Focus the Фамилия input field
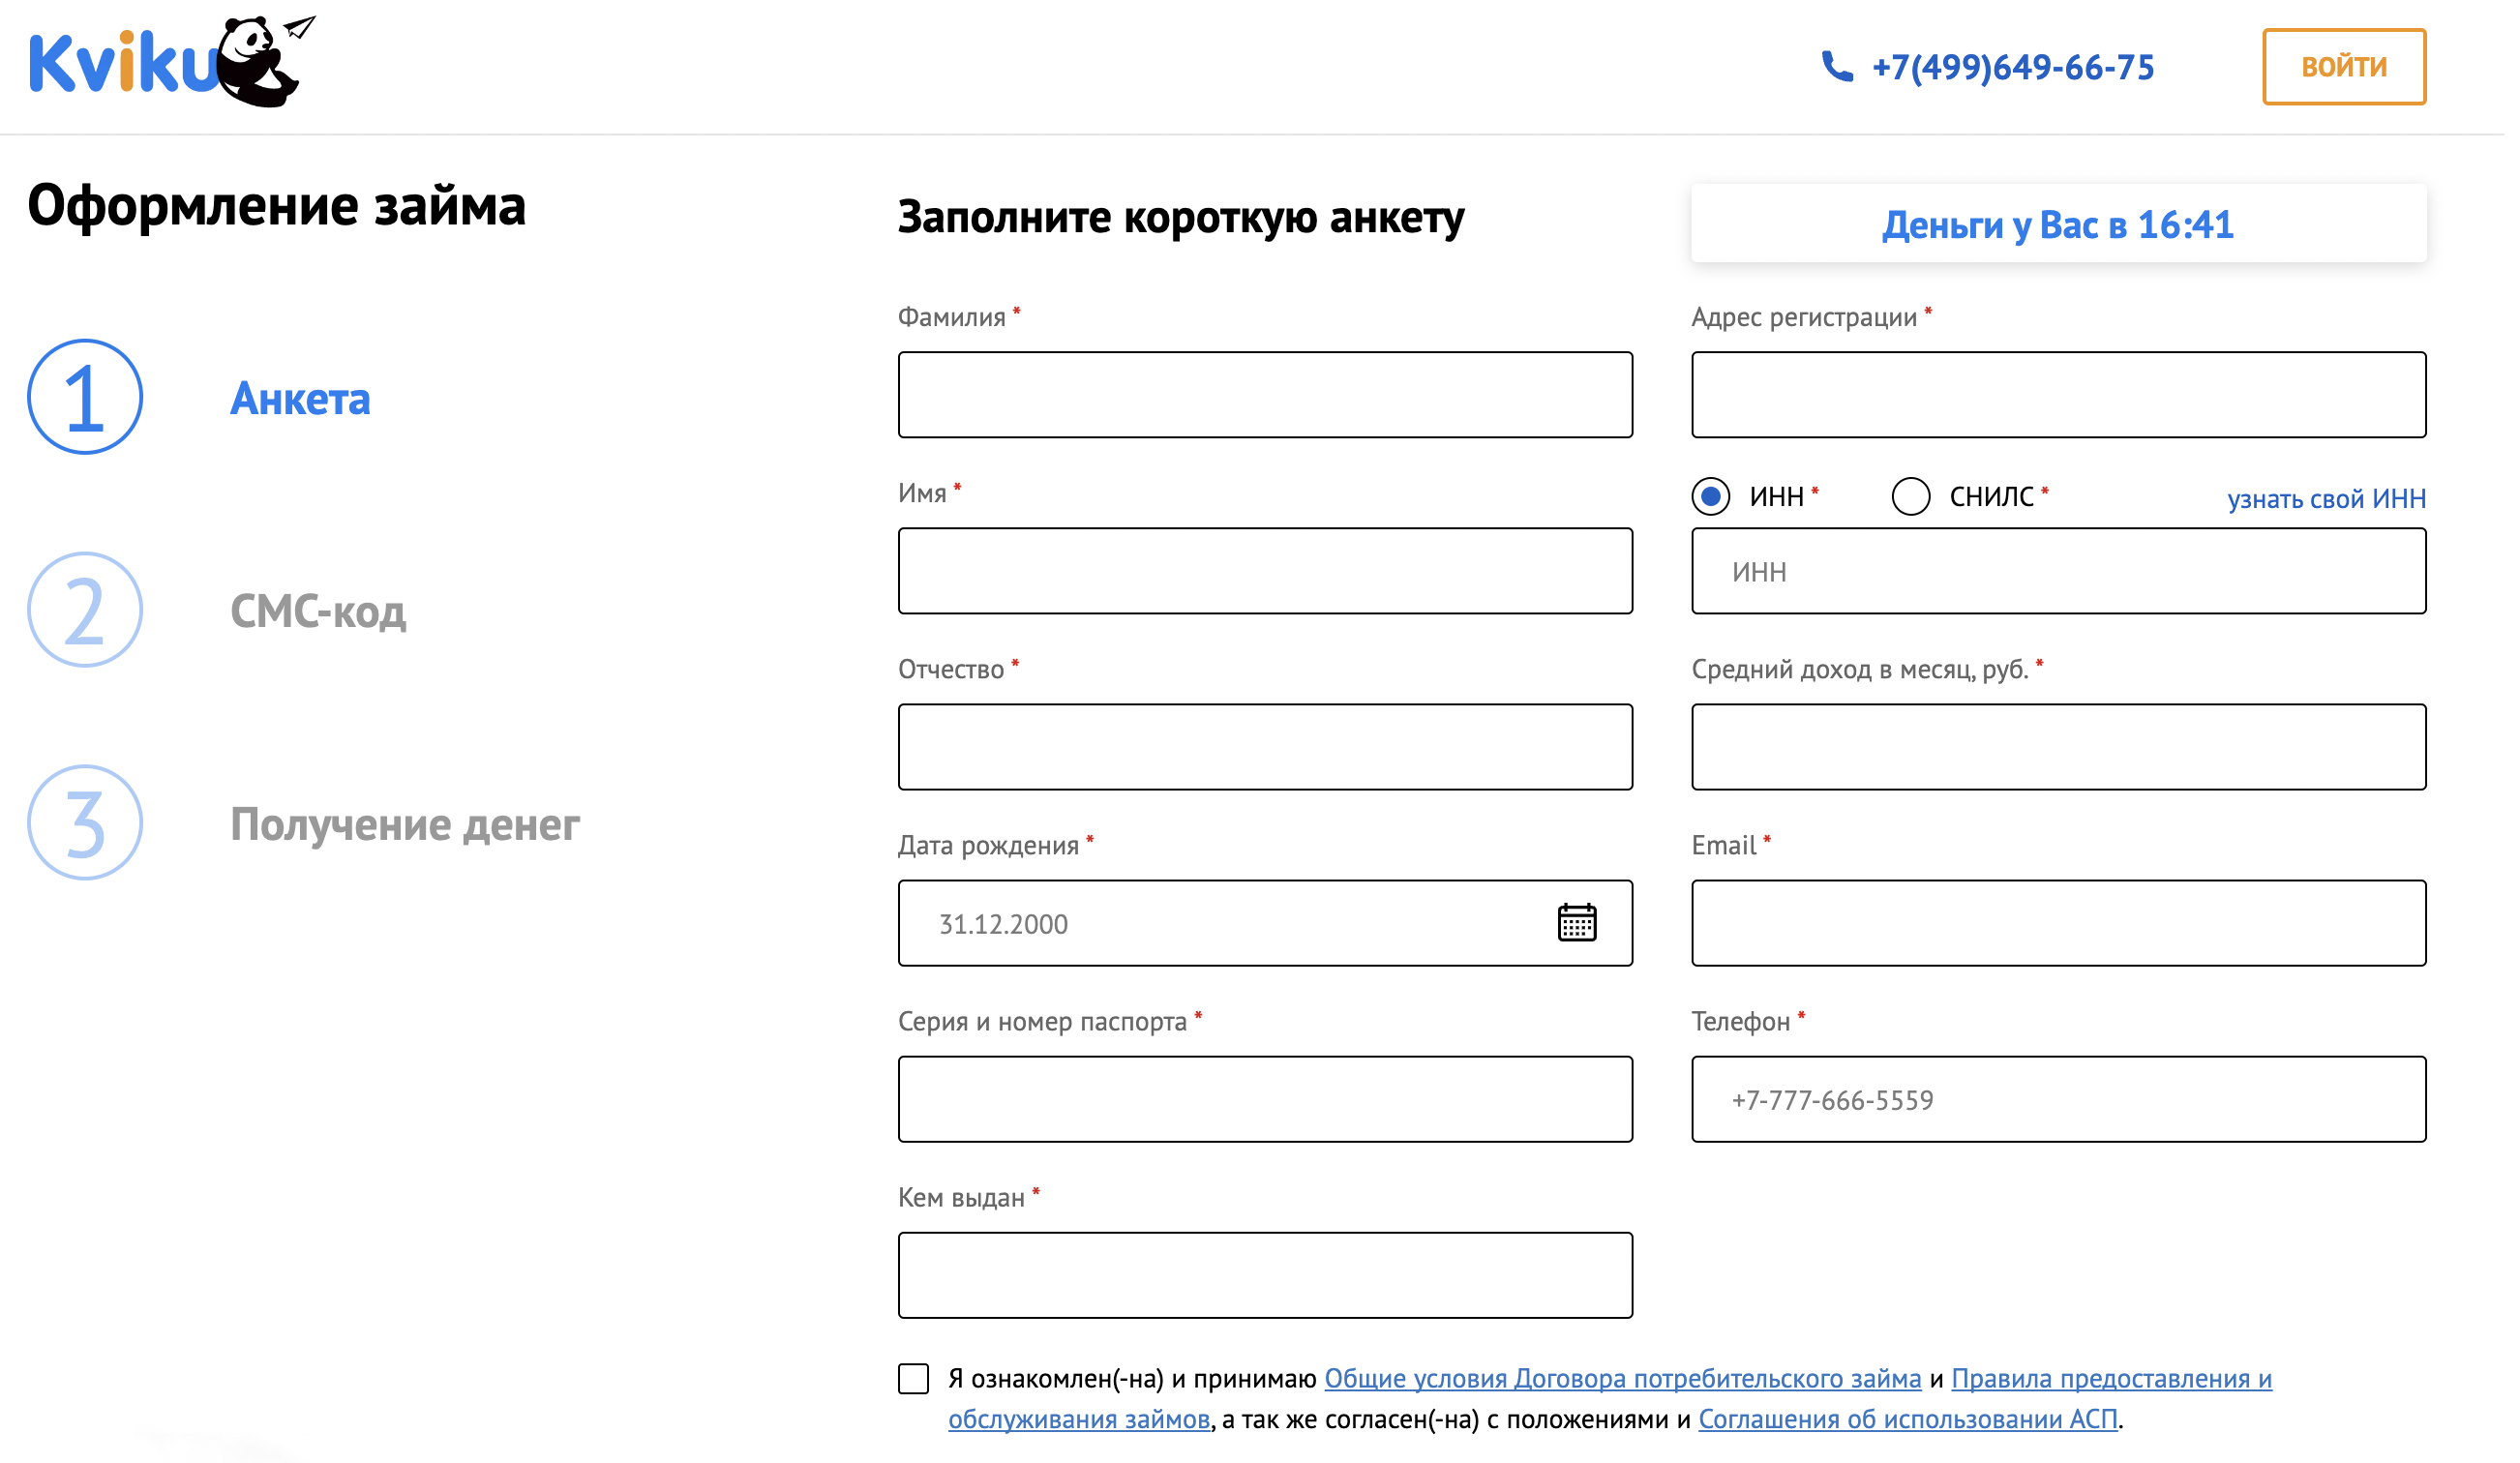 pos(1266,395)
